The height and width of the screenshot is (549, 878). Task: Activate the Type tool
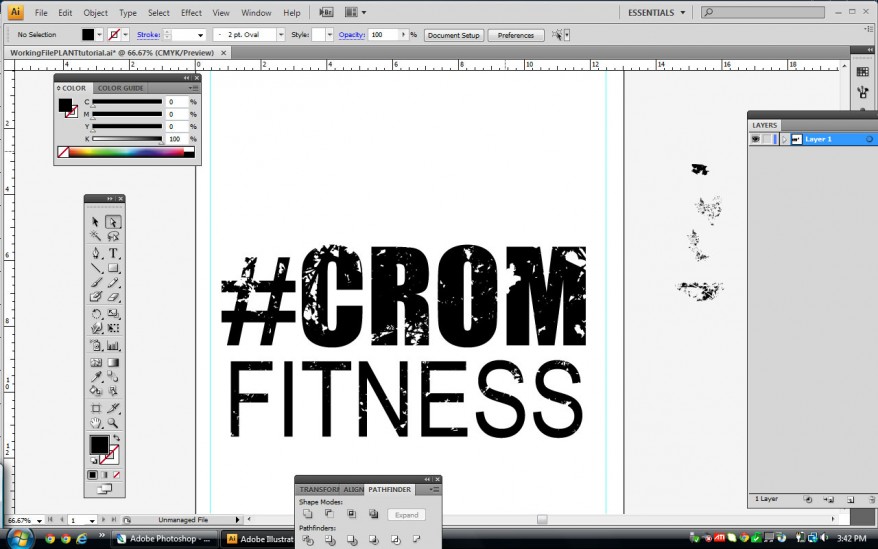(x=113, y=253)
